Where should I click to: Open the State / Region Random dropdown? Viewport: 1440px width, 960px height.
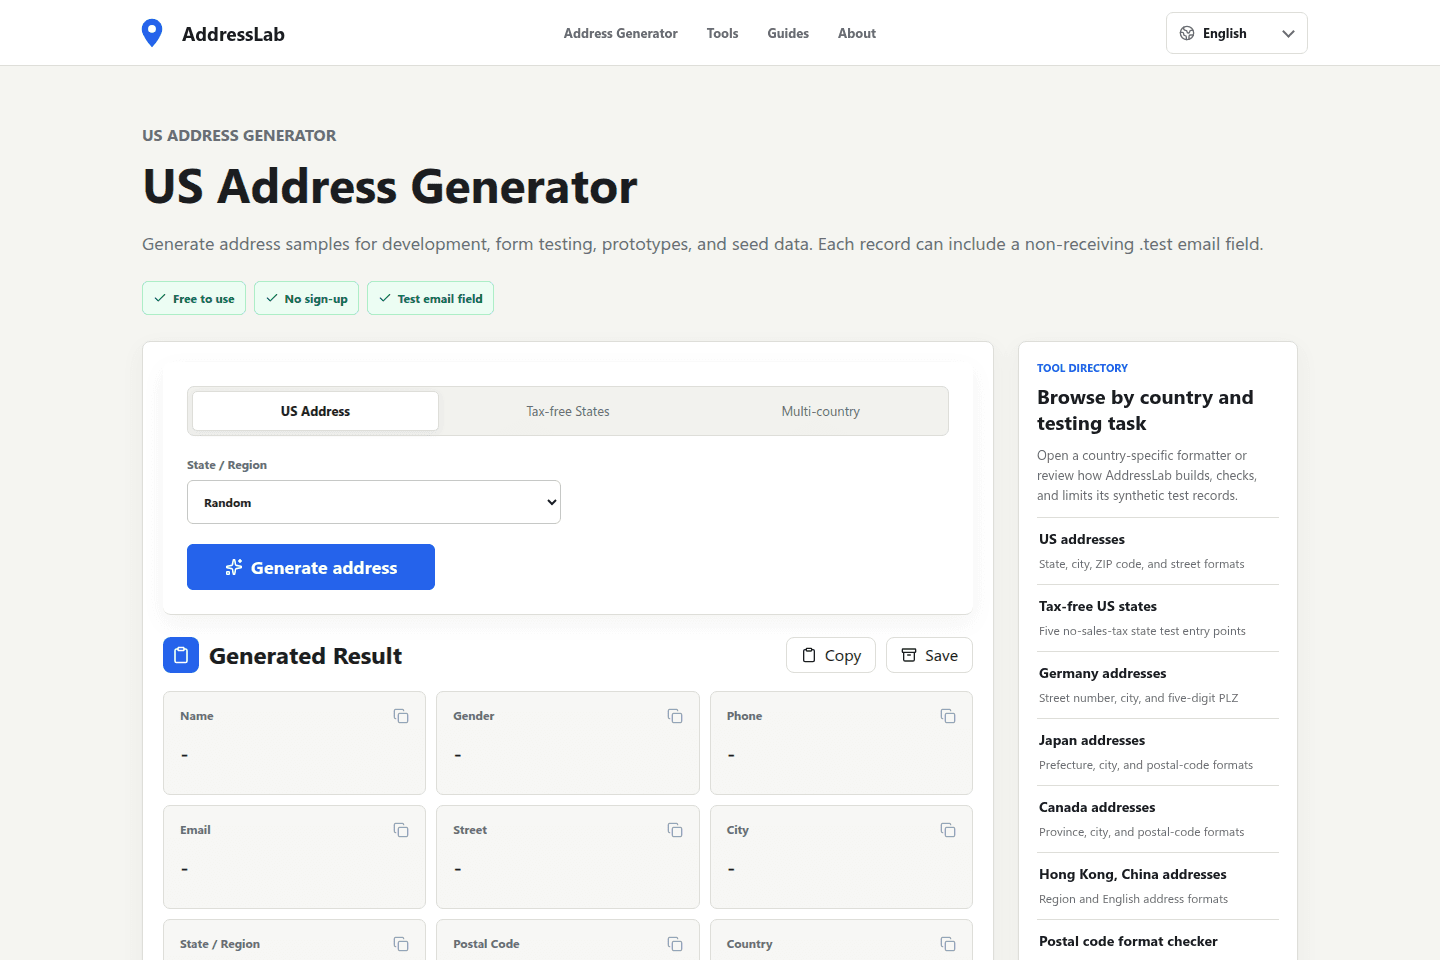pyautogui.click(x=374, y=502)
